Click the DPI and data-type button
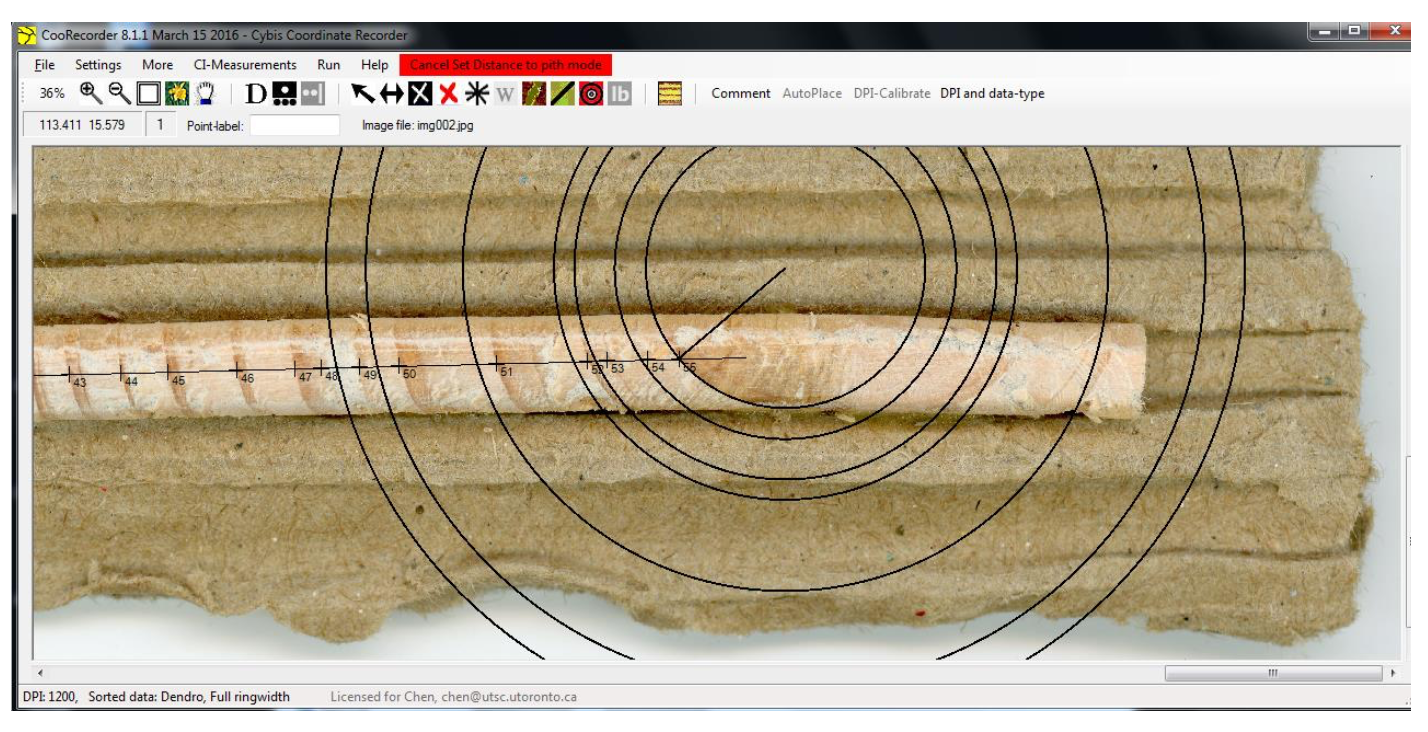Viewport: 1428px width, 732px height. tap(992, 94)
